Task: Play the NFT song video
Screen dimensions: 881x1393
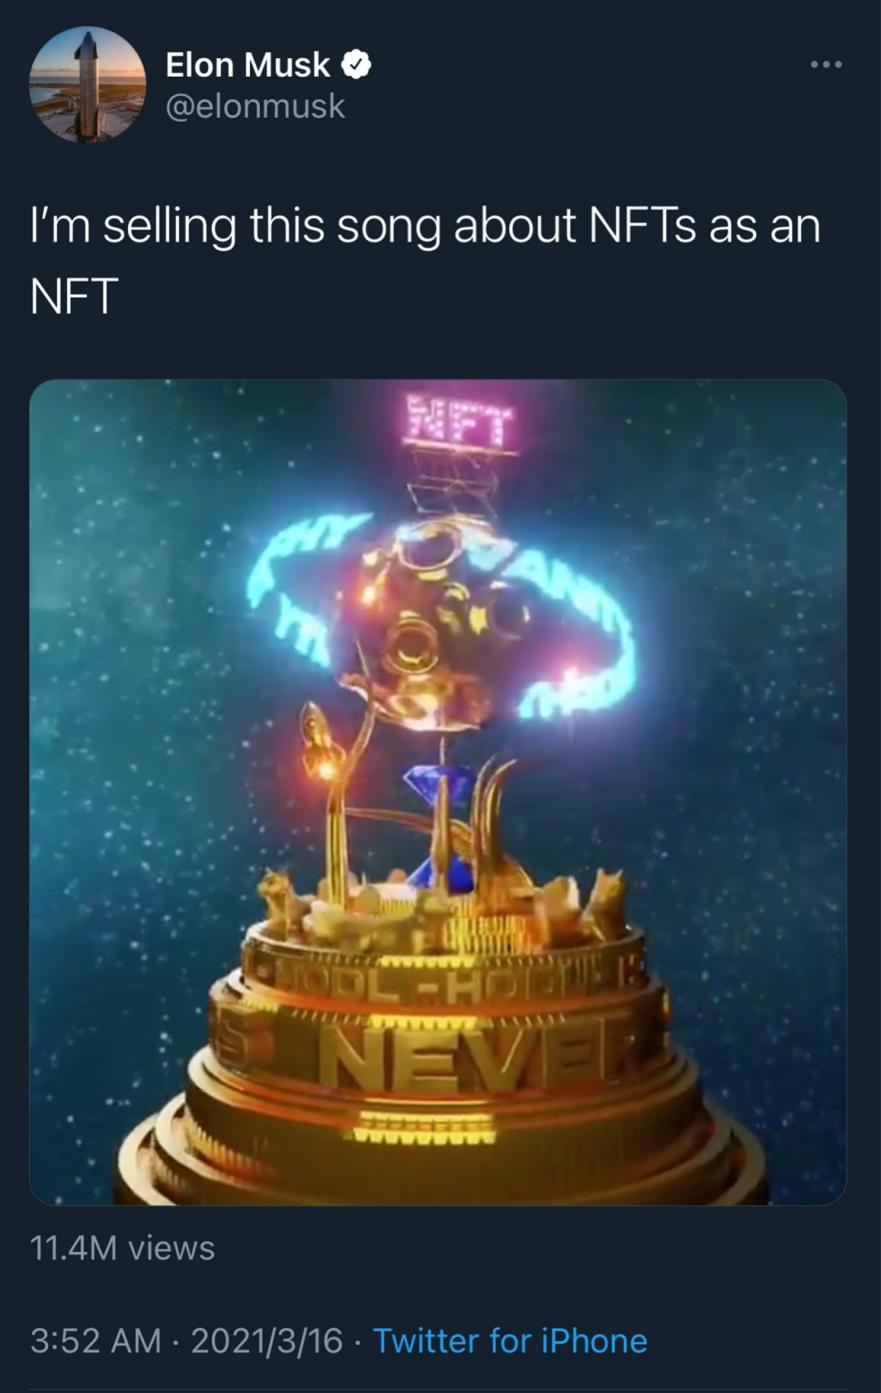Action: pyautogui.click(x=438, y=792)
